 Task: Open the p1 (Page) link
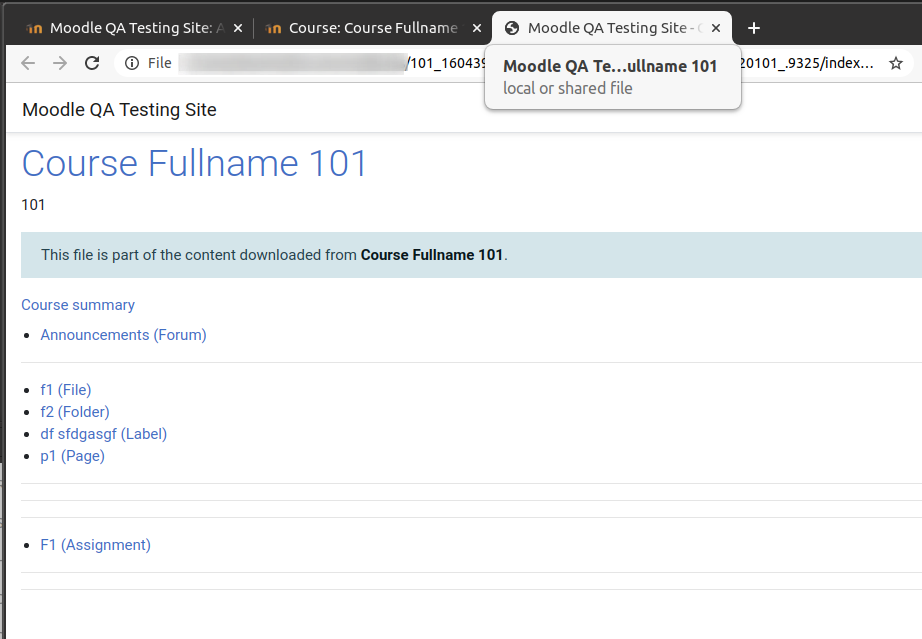tap(72, 456)
